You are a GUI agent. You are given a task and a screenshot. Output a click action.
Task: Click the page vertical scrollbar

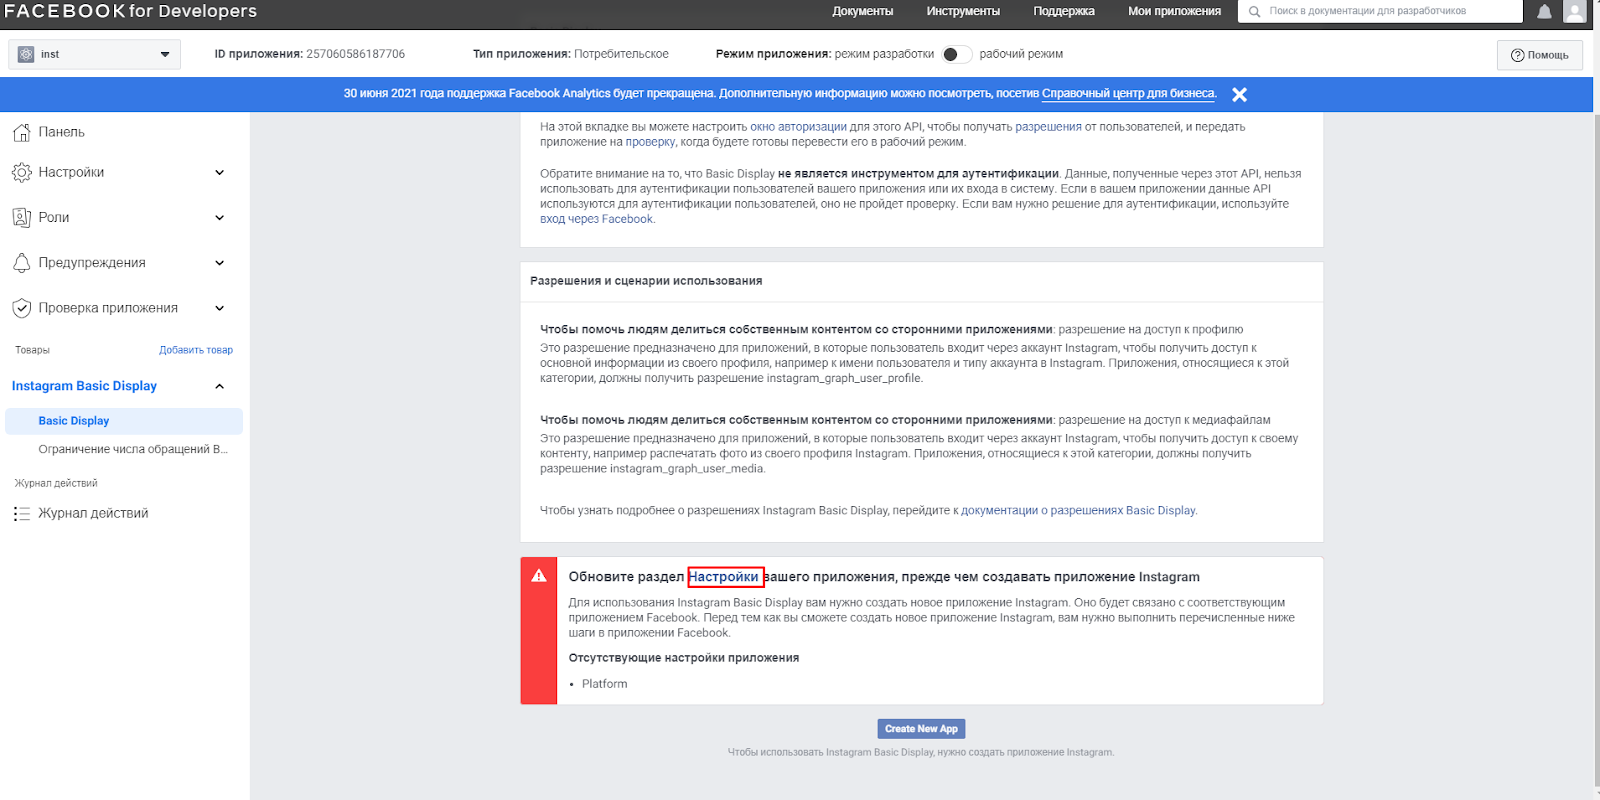(1596, 450)
